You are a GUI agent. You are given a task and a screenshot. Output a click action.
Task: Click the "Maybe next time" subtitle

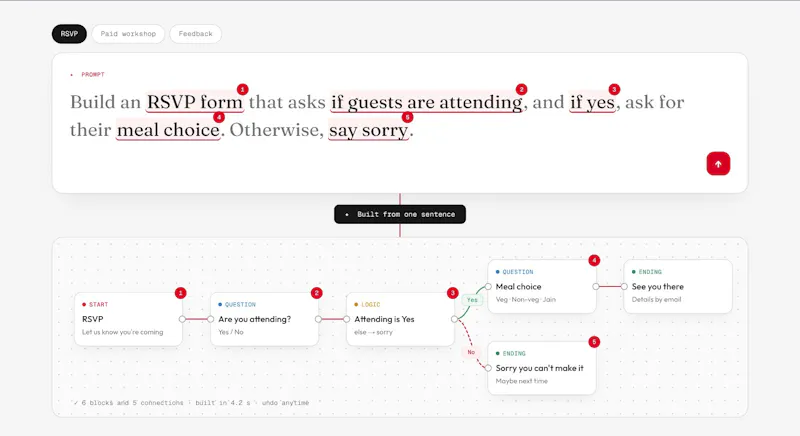(521, 381)
